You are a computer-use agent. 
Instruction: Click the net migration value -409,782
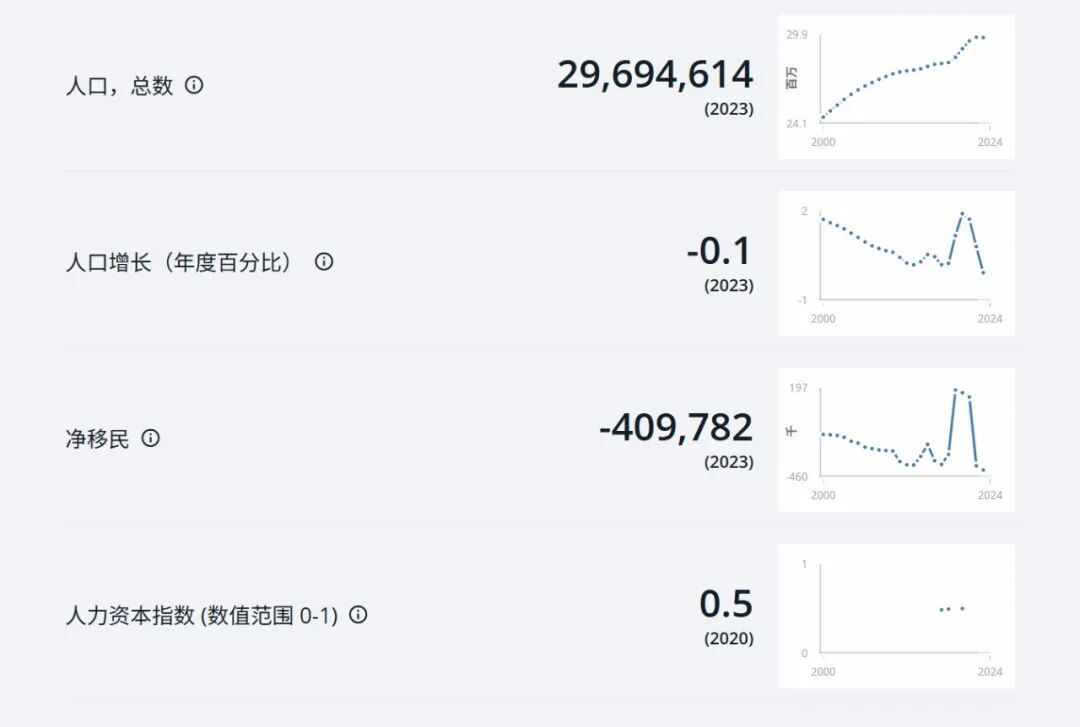(x=676, y=427)
